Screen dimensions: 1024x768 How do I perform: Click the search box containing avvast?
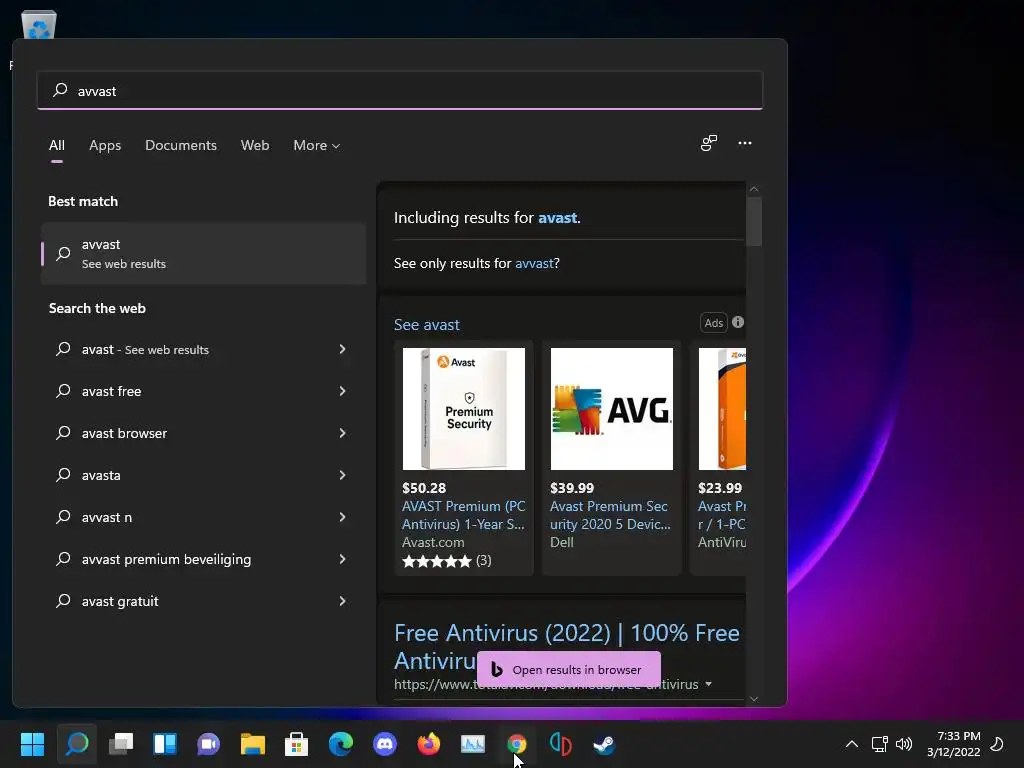tap(400, 91)
